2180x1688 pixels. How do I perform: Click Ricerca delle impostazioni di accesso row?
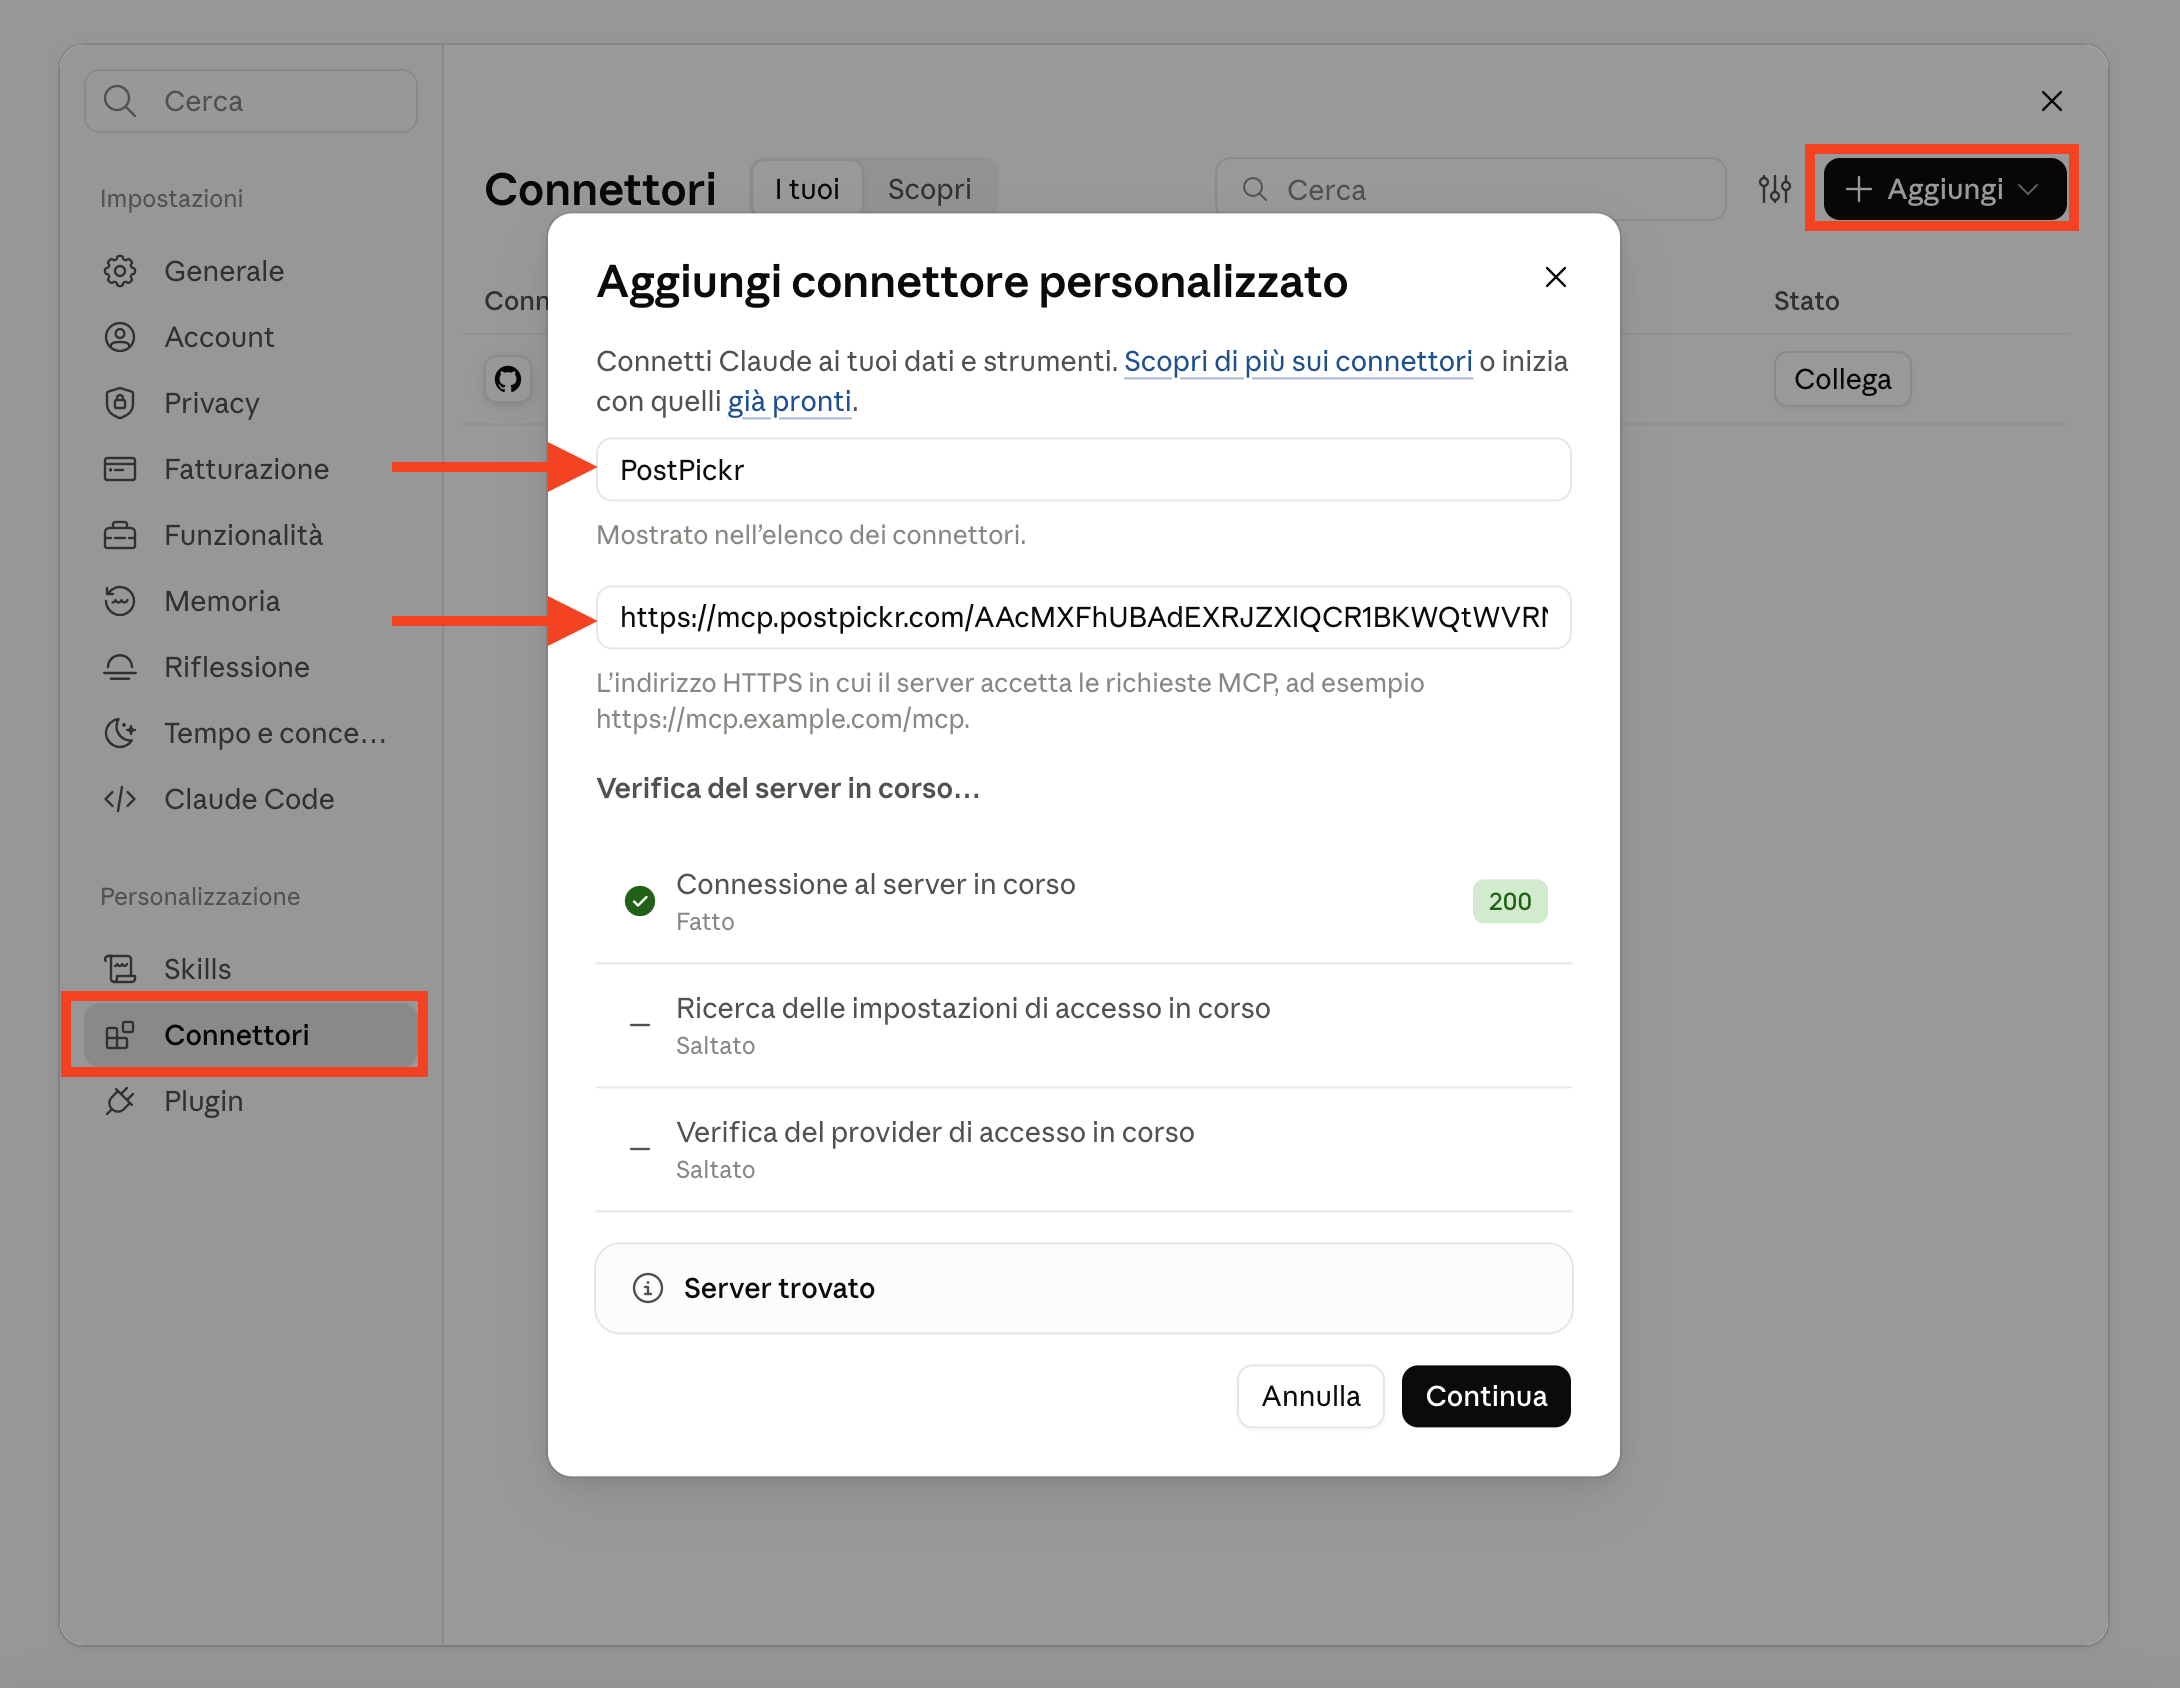point(1084,1025)
